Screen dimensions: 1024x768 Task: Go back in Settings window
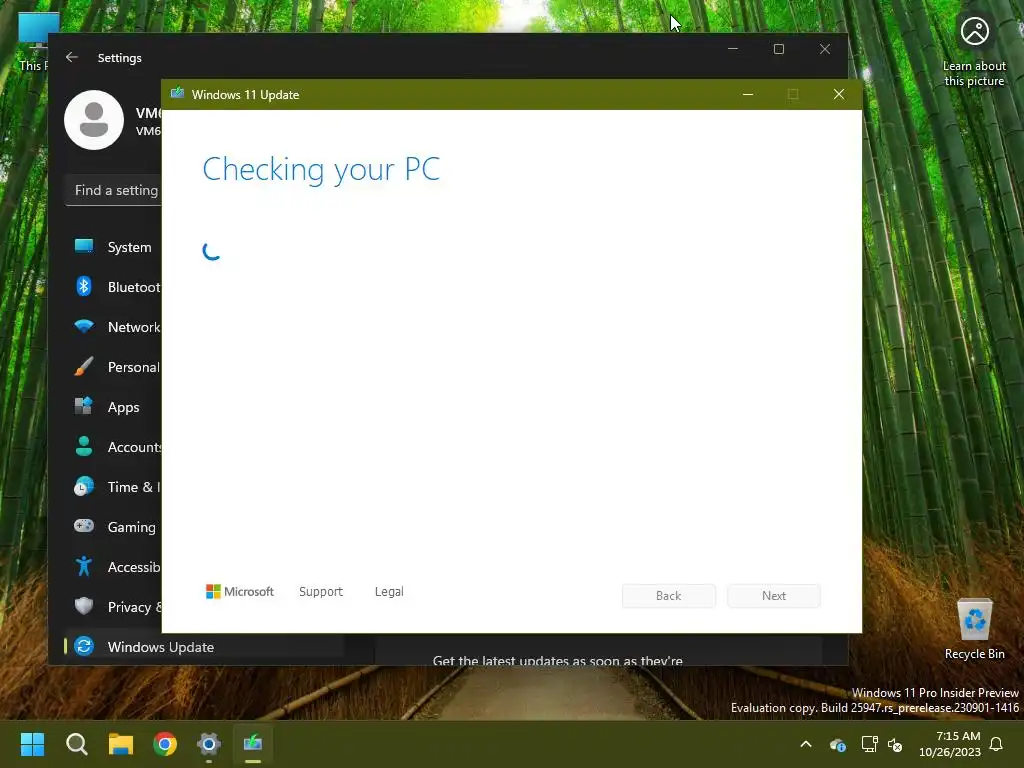pyautogui.click(x=72, y=57)
